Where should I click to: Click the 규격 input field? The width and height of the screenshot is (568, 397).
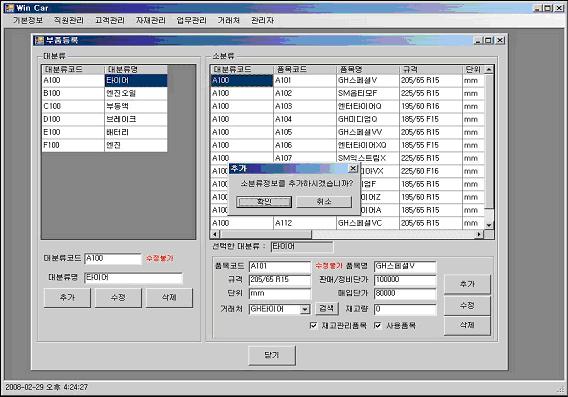pyautogui.click(x=280, y=280)
